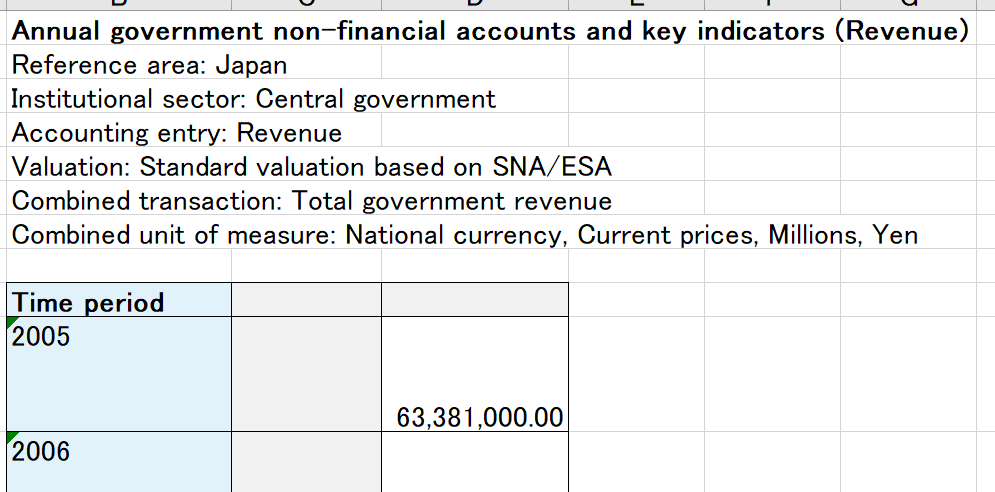Select the title cell about annual government accounts

tap(489, 31)
